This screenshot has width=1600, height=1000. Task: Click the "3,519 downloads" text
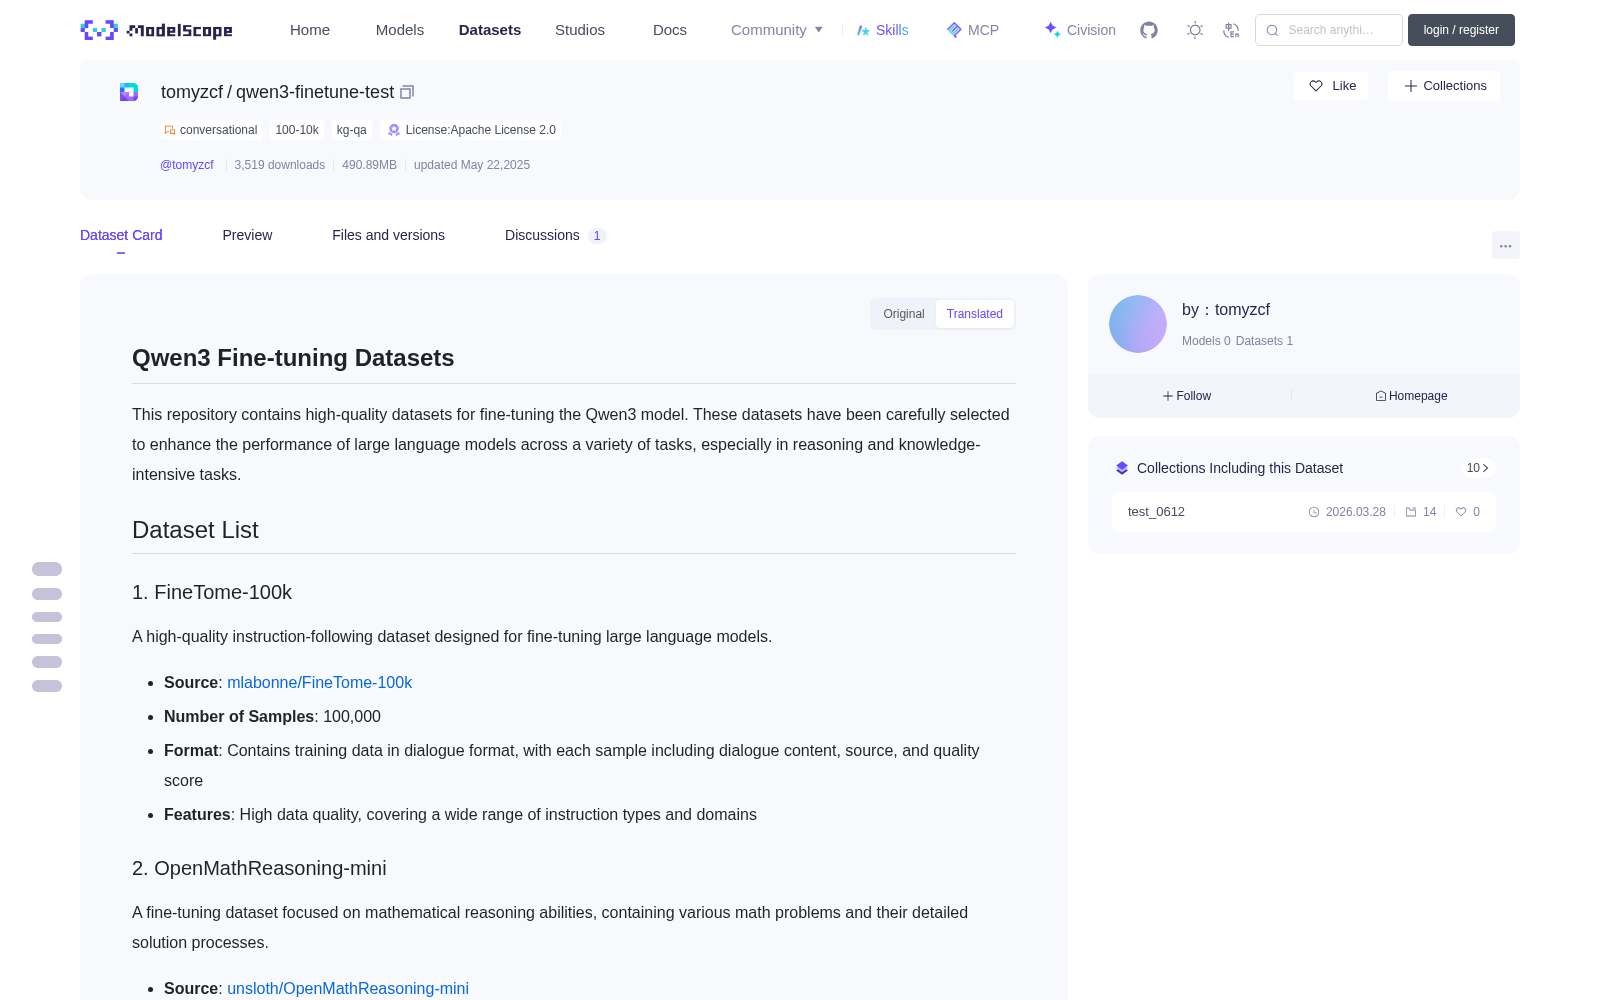tap(280, 165)
